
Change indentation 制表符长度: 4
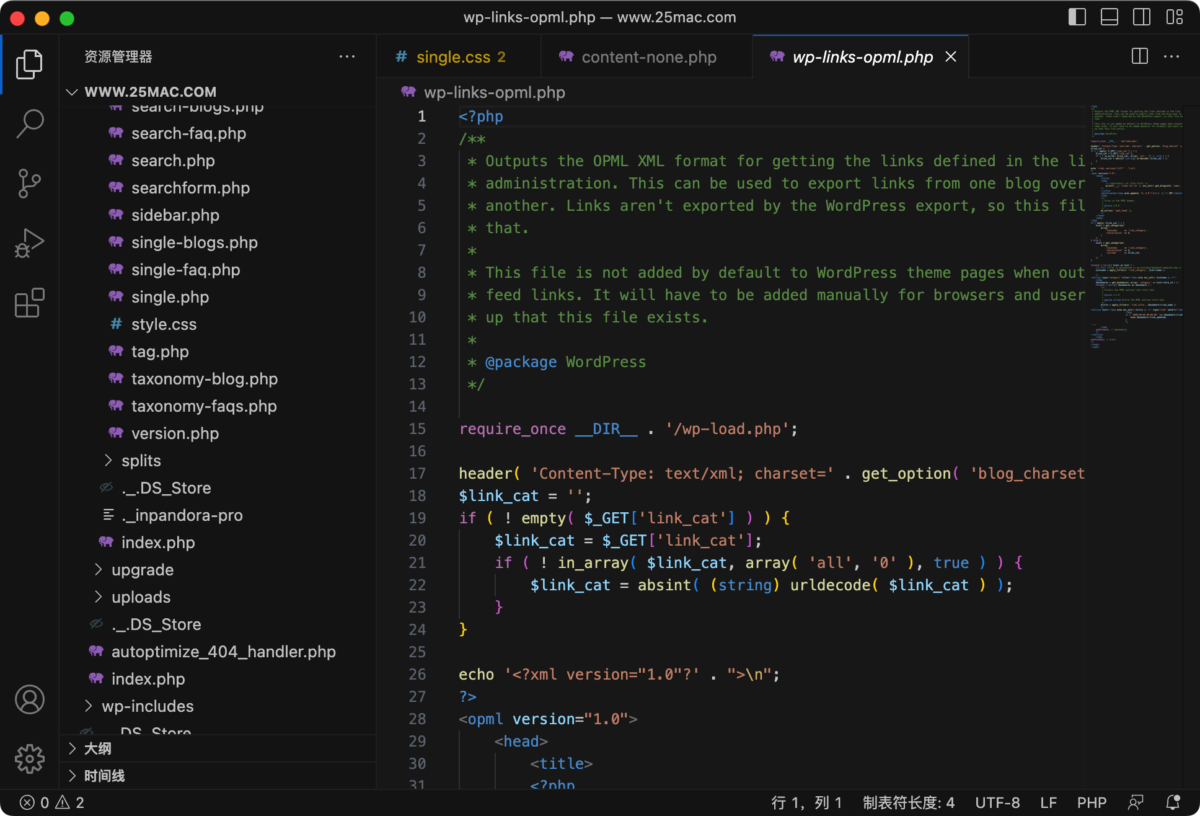908,802
